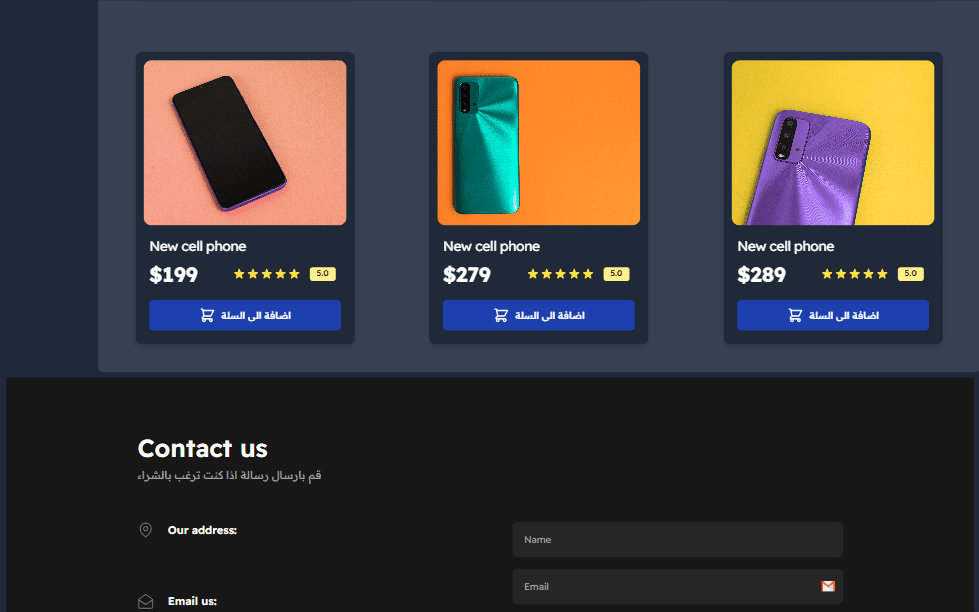
Task: Open the green phone product image
Action: coord(539,142)
